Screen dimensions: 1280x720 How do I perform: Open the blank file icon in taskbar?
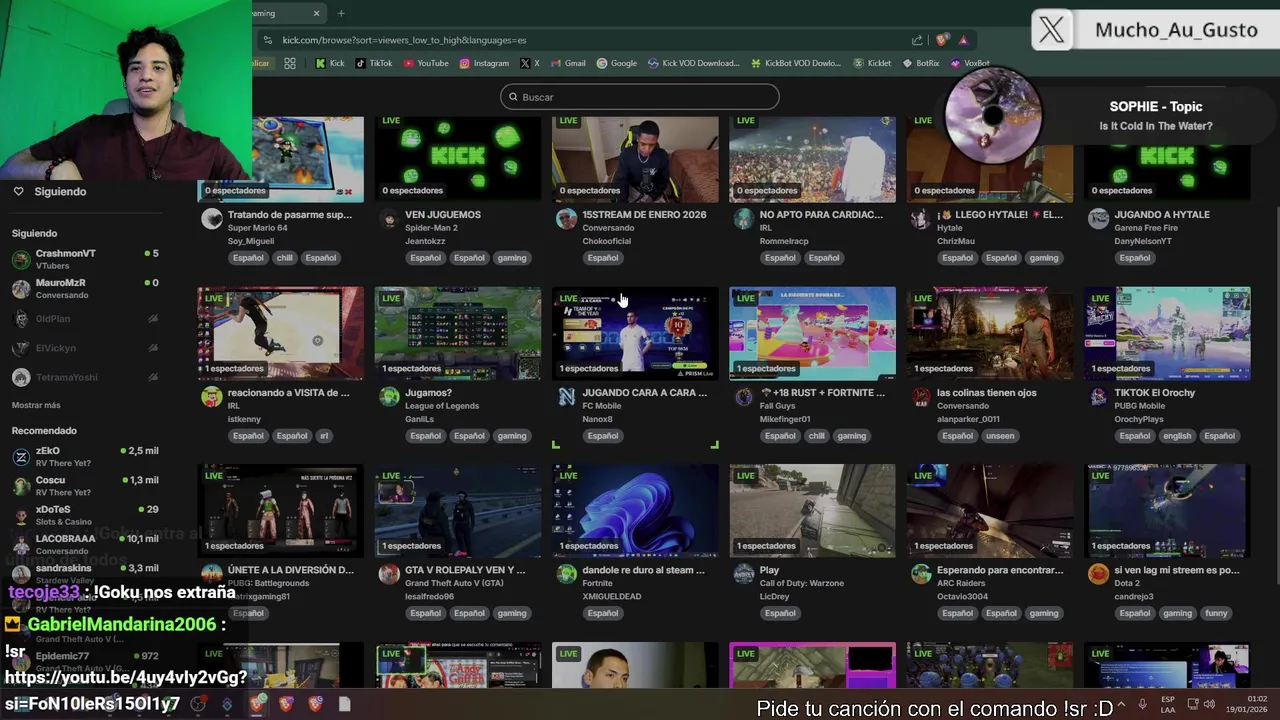point(344,704)
